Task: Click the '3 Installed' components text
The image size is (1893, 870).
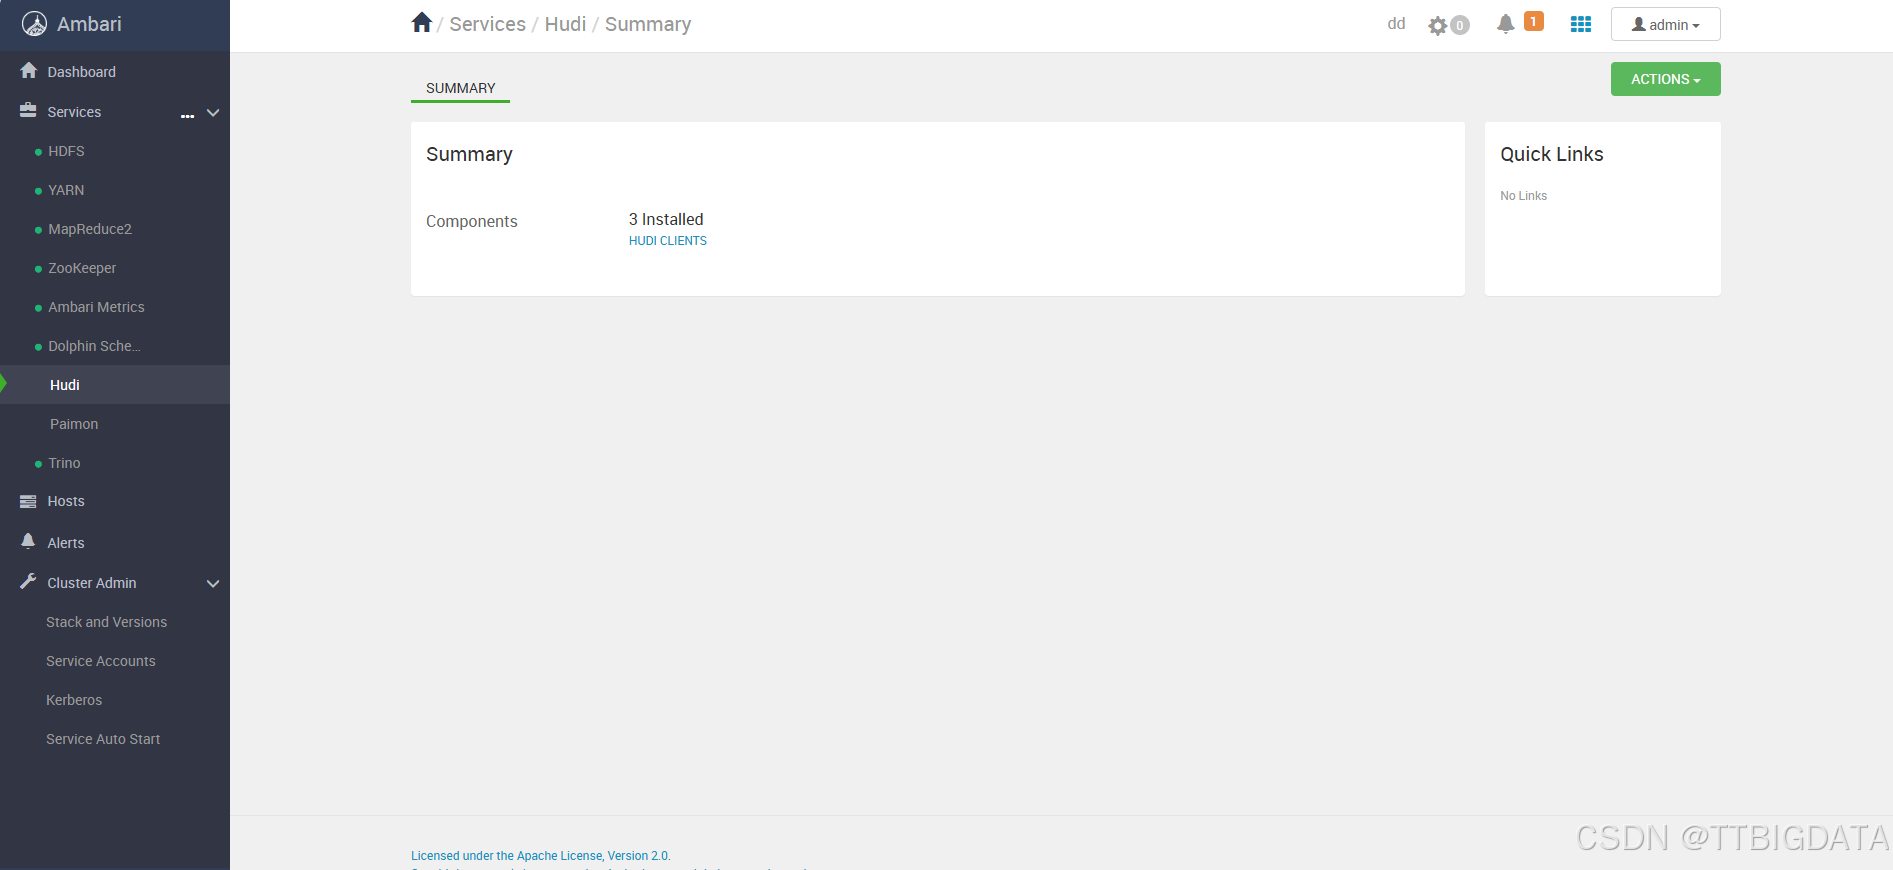Action: click(x=666, y=219)
